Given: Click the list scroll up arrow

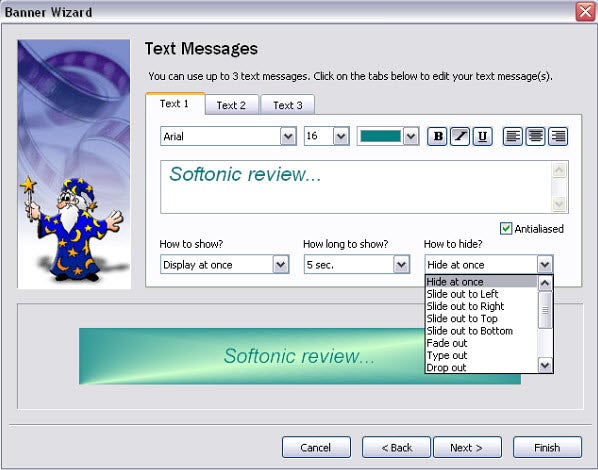Looking at the screenshot, I should pyautogui.click(x=545, y=283).
